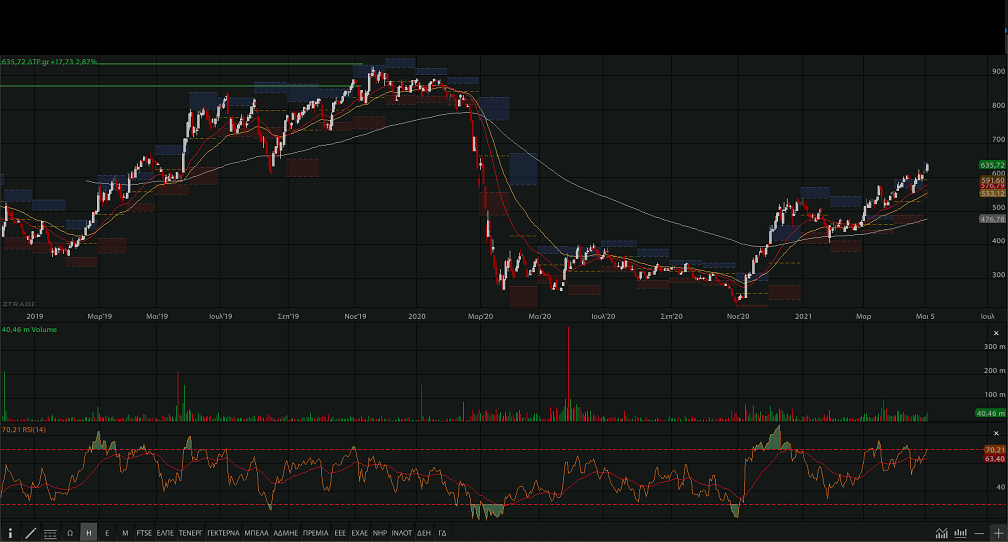Select the E weekly timeframe button
The width and height of the screenshot is (1008, 542).
click(107, 533)
